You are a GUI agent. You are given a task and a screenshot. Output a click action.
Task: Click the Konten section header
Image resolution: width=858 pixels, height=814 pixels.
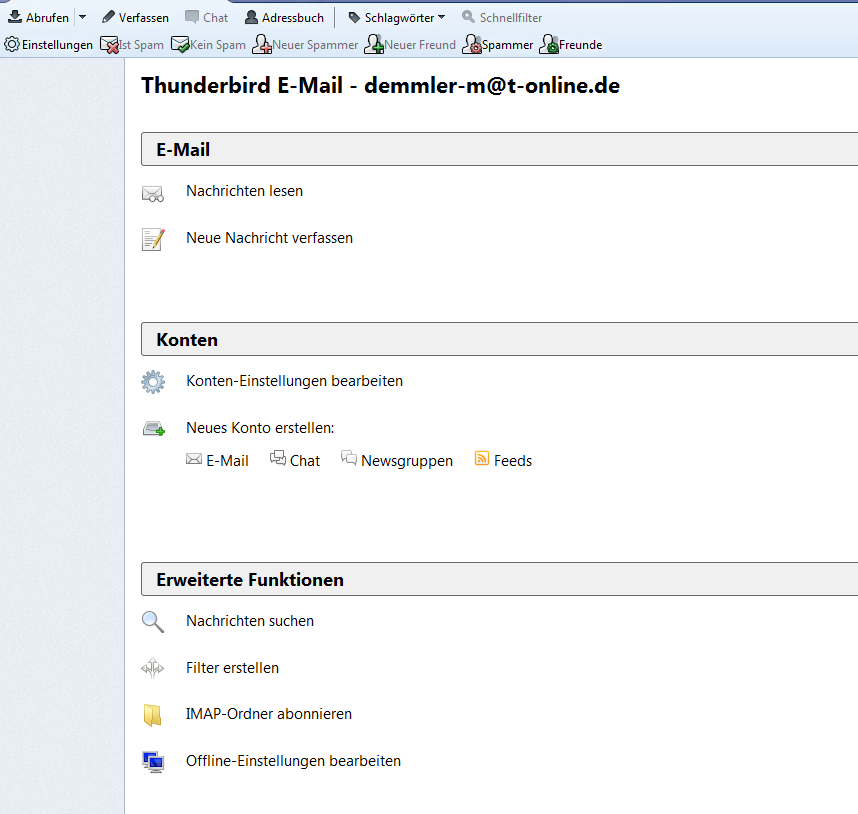(x=499, y=339)
